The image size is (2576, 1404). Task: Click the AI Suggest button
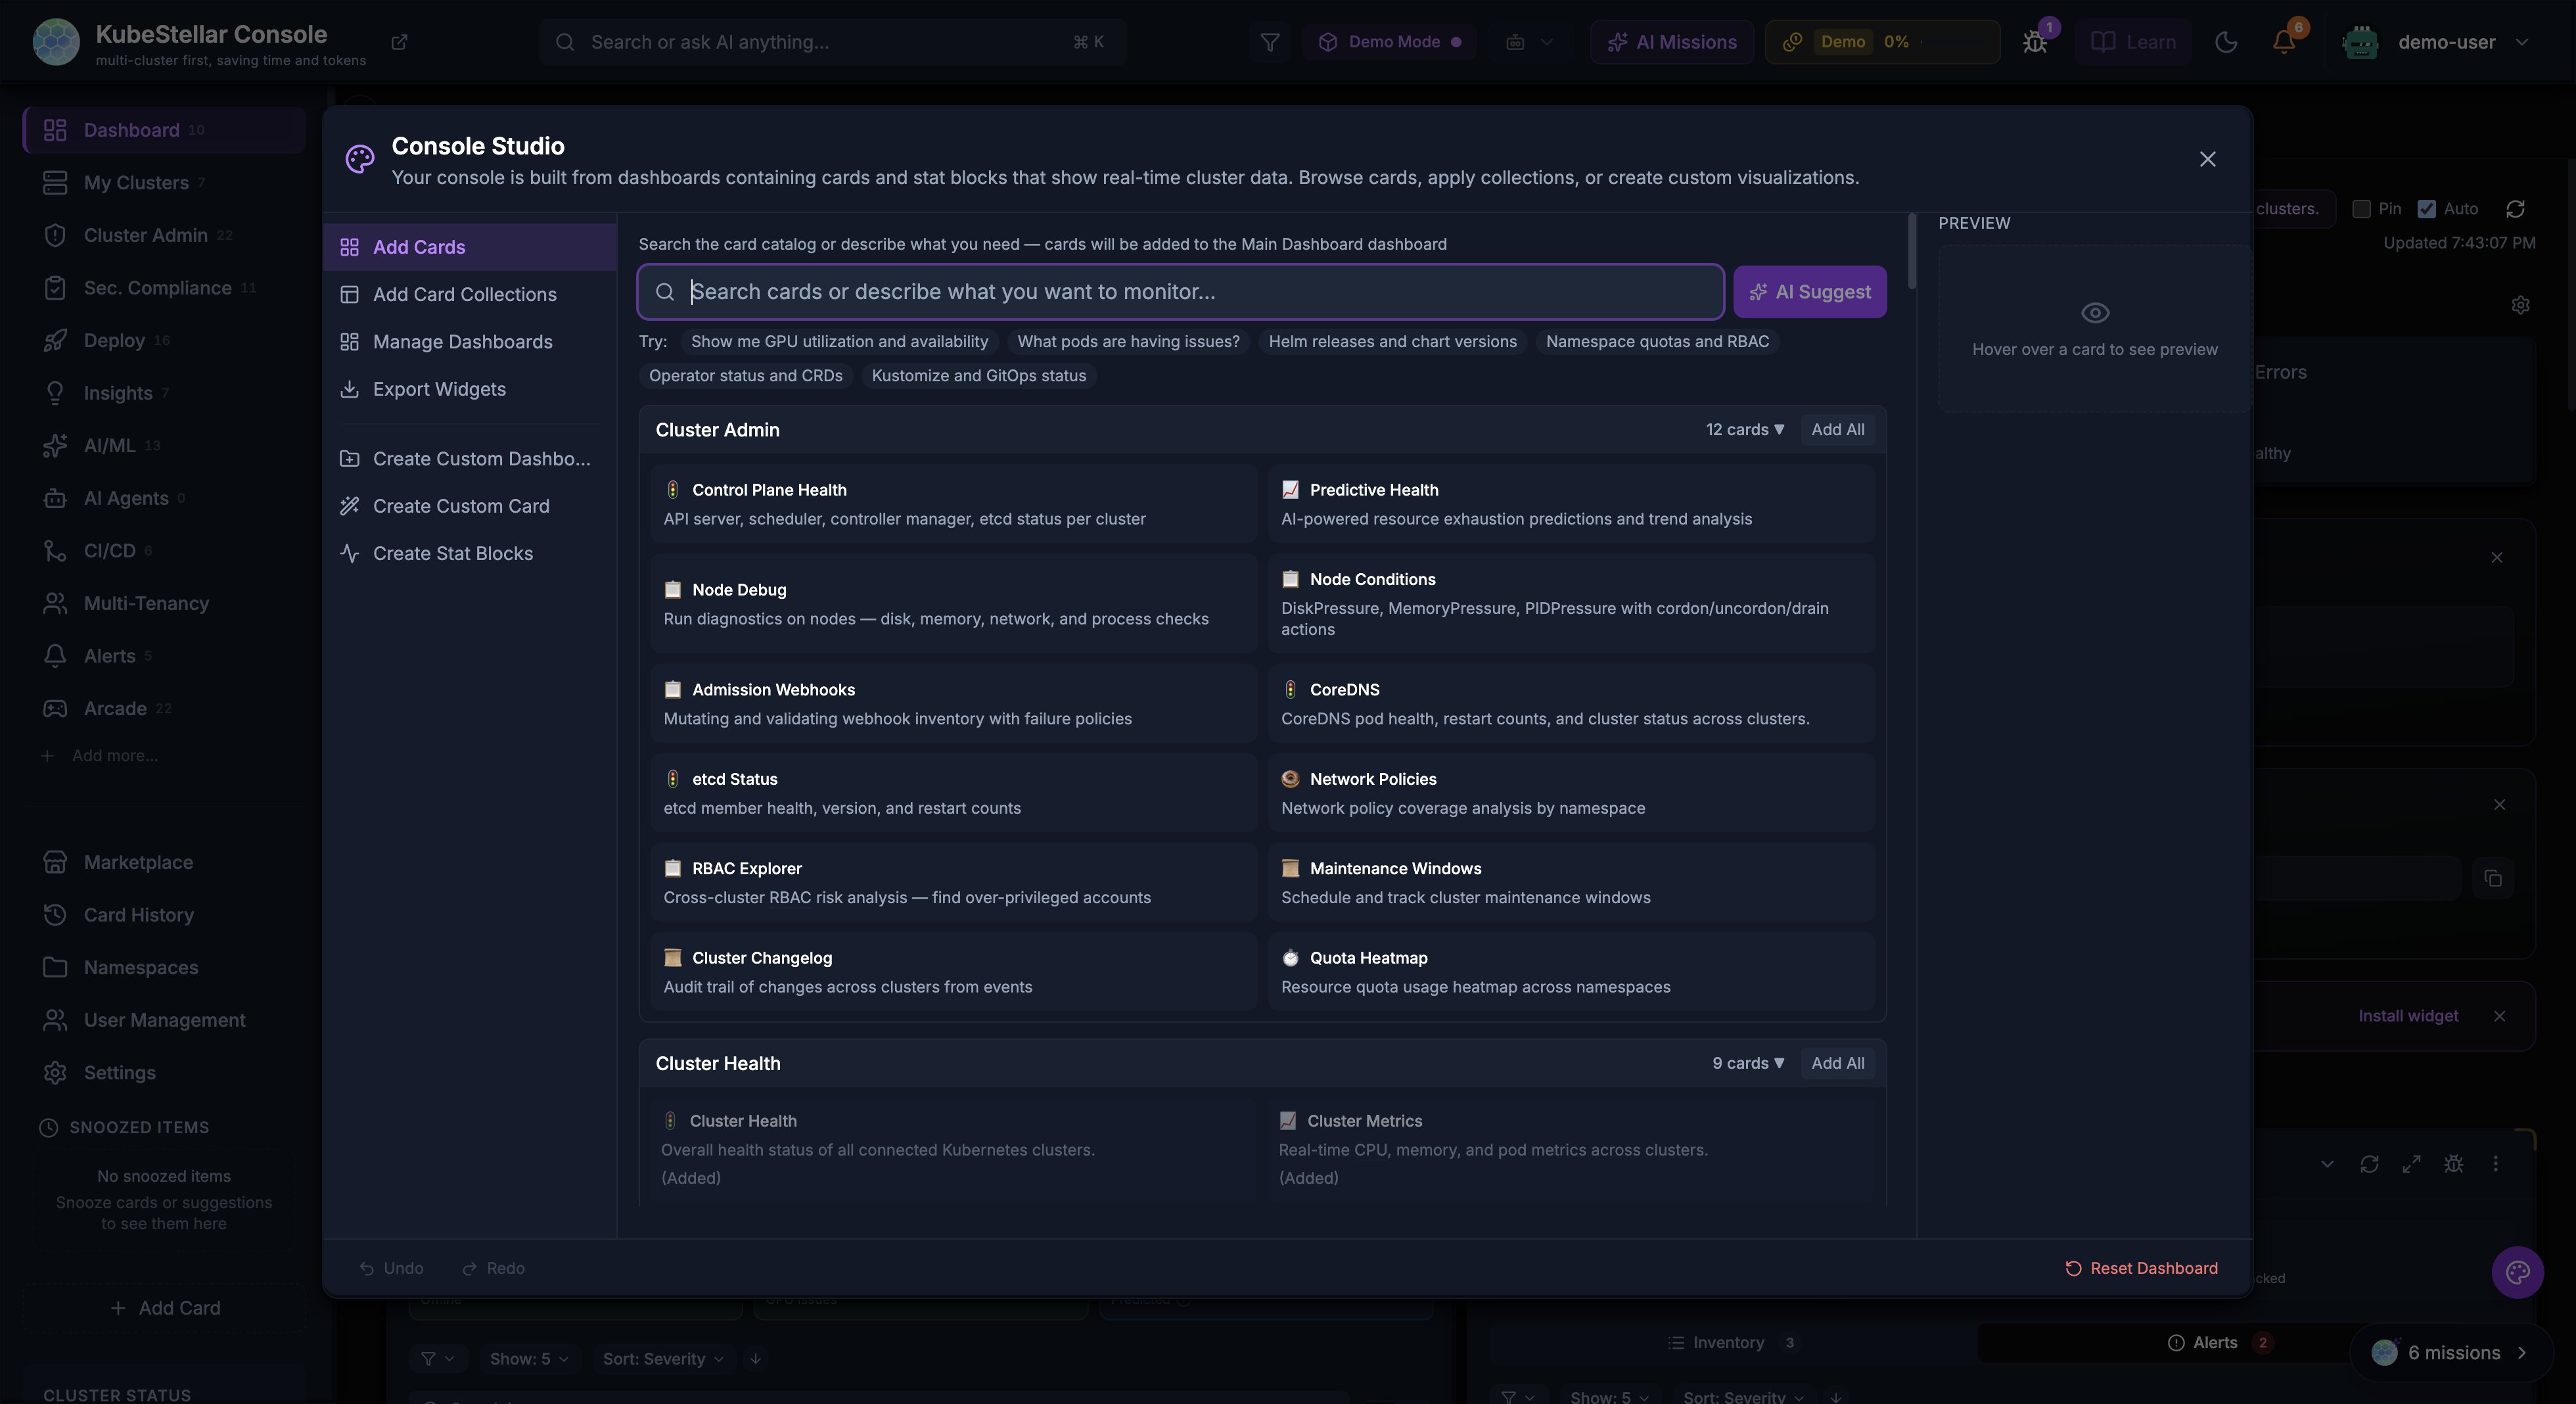[1809, 292]
